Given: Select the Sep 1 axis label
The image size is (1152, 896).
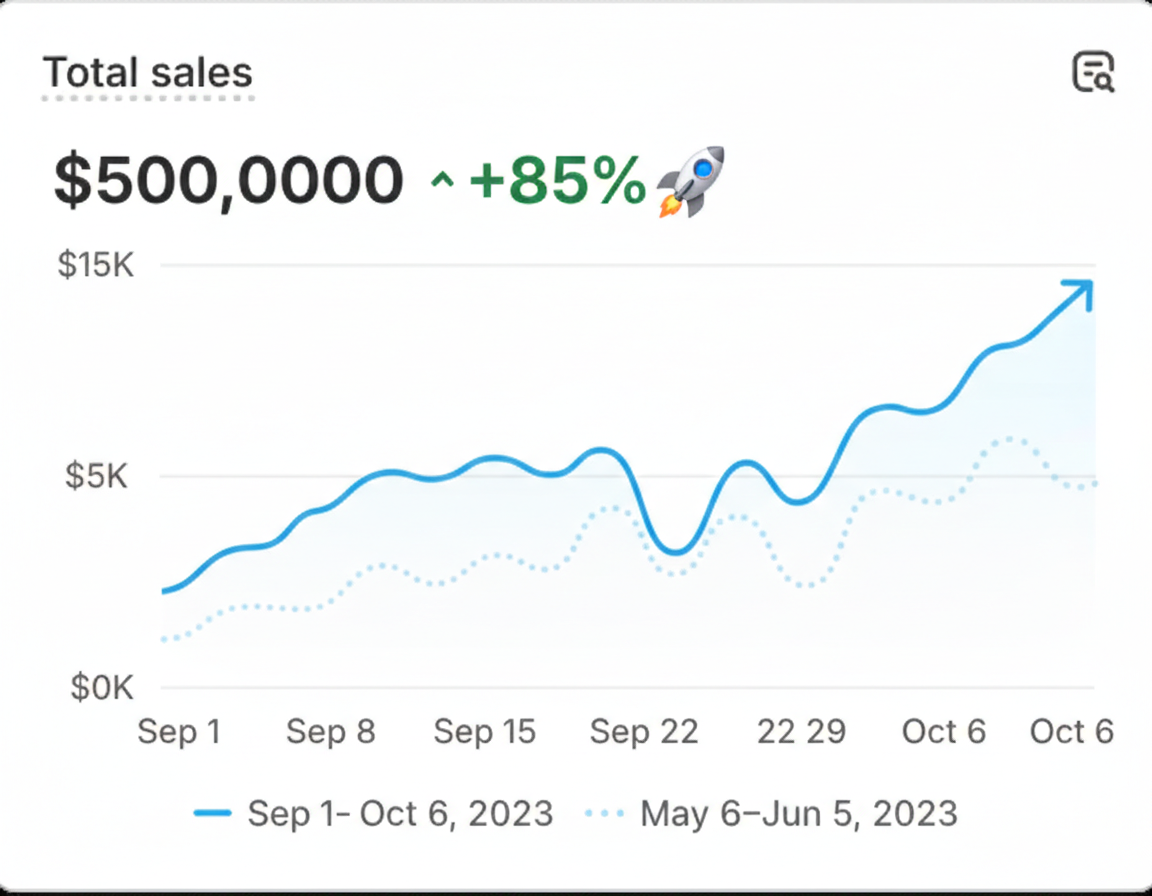Looking at the screenshot, I should click(179, 732).
